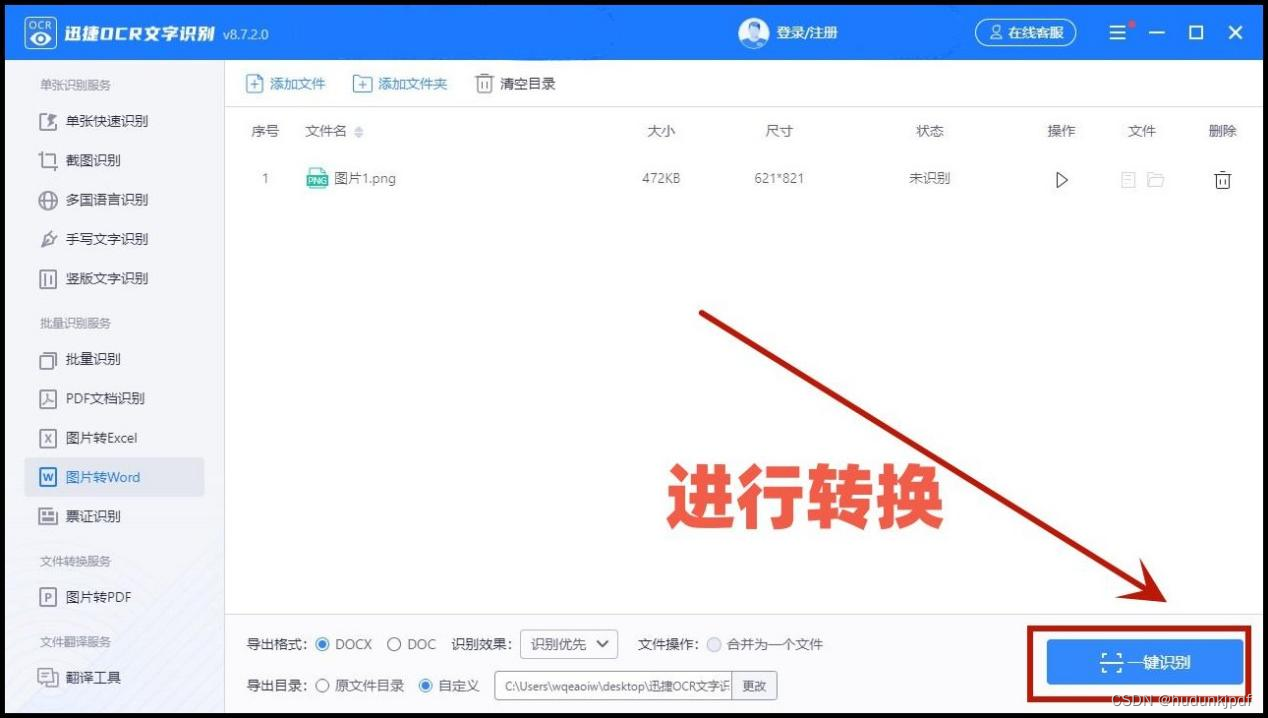1268x718 pixels.
Task: Open 批量识别 in the sidebar
Action: pyautogui.click(x=114, y=359)
